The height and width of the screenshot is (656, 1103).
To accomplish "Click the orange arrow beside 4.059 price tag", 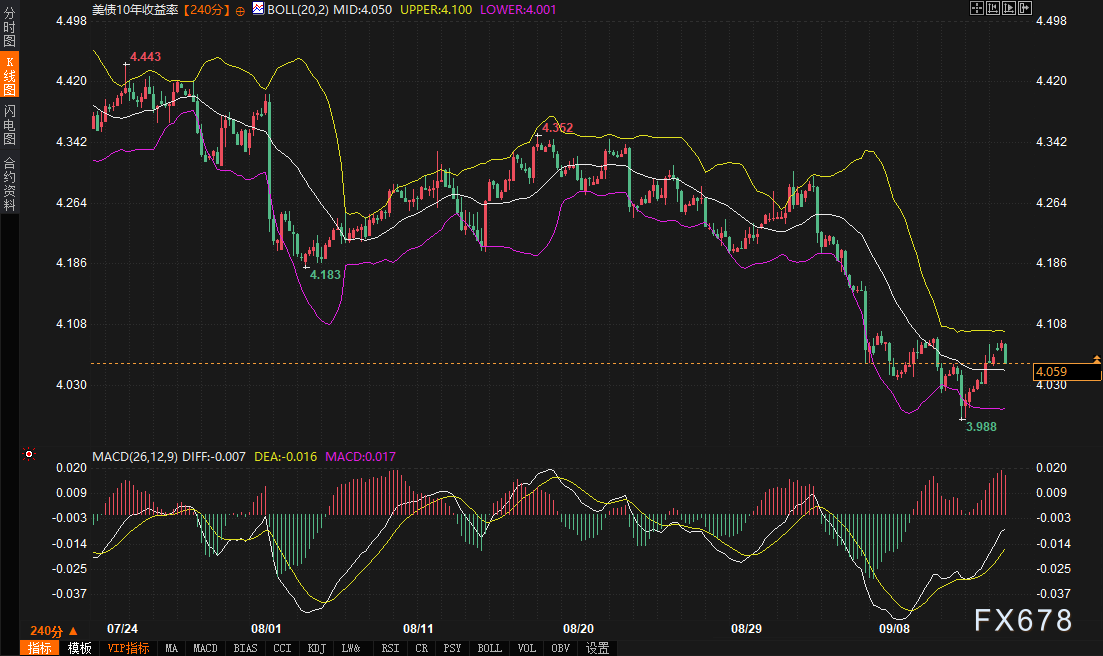I will point(1097,358).
